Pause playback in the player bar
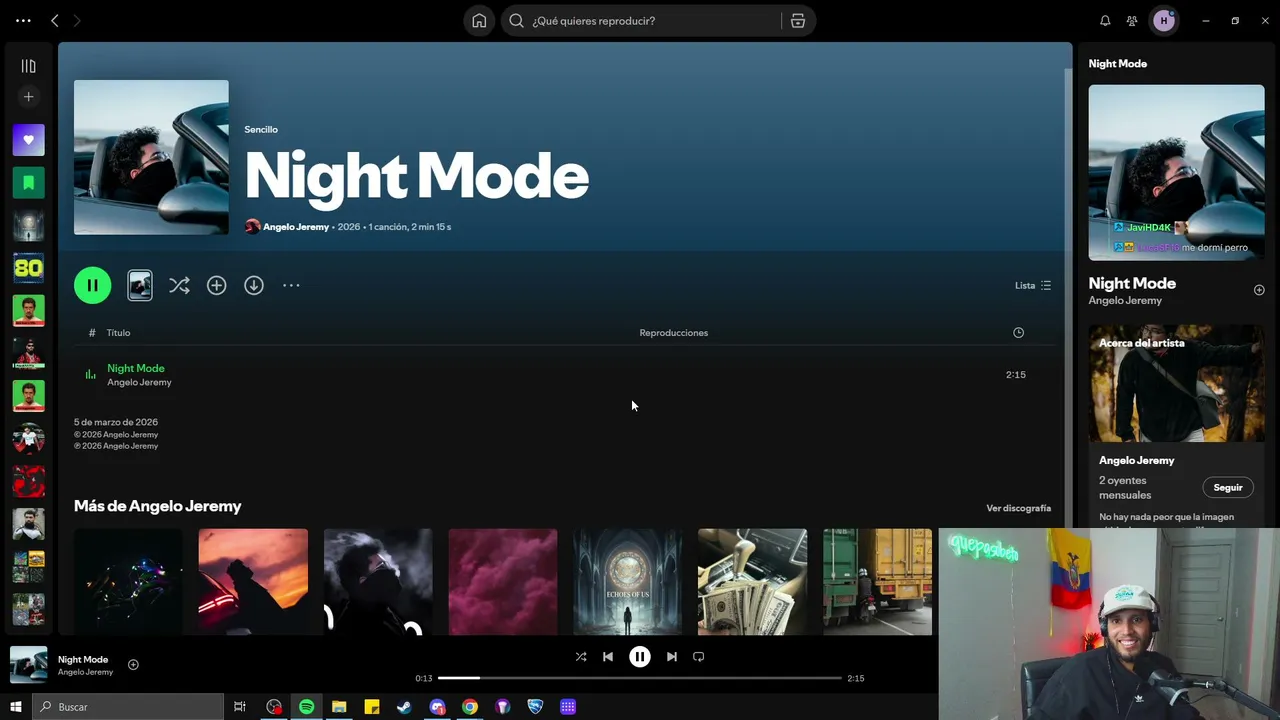Viewport: 1280px width, 720px height. 640,657
